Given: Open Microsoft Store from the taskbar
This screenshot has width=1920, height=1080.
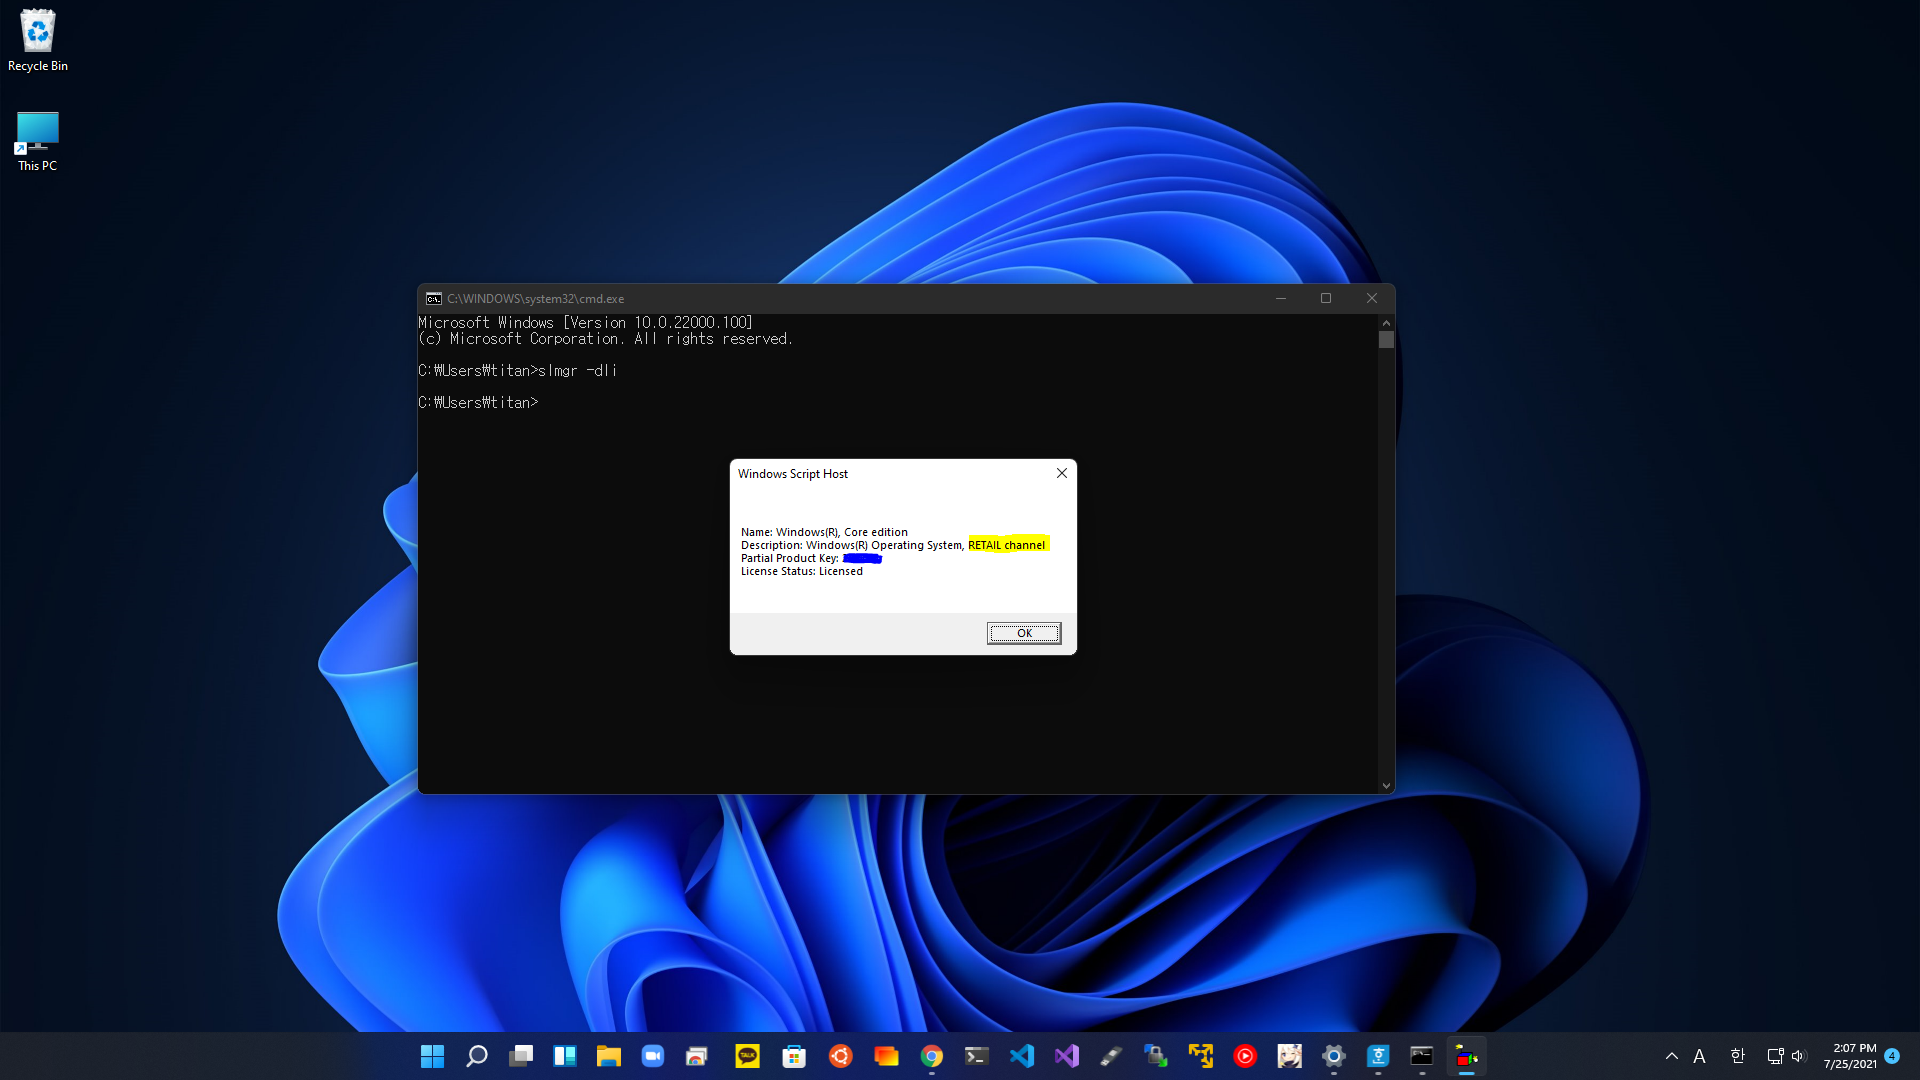Looking at the screenshot, I should pyautogui.click(x=794, y=1056).
